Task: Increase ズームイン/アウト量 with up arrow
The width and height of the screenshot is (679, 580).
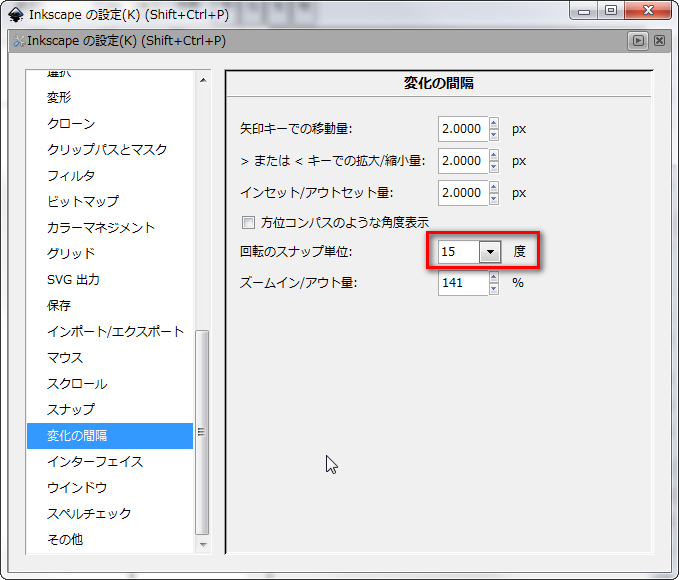Action: [494, 277]
